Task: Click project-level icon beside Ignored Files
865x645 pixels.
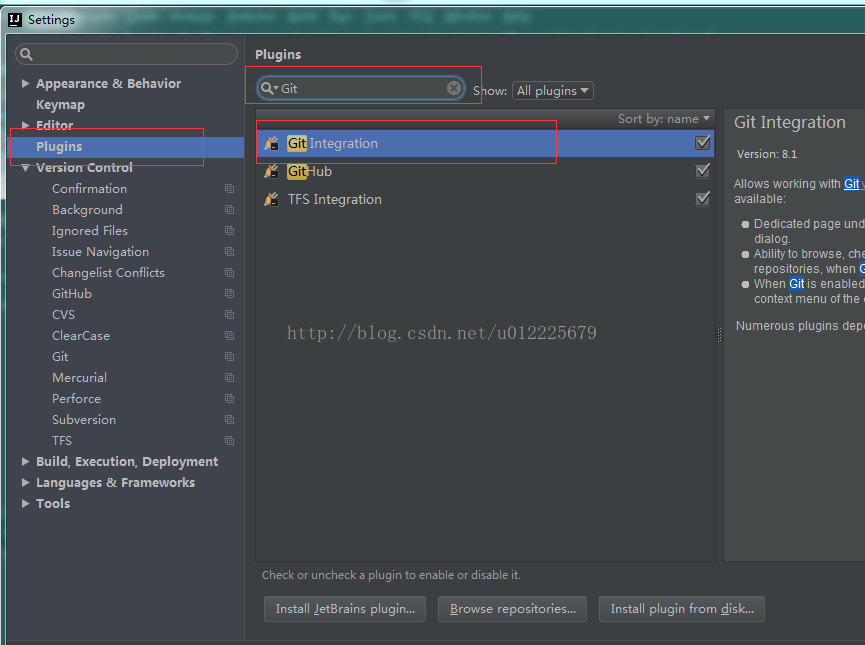Action: (229, 231)
